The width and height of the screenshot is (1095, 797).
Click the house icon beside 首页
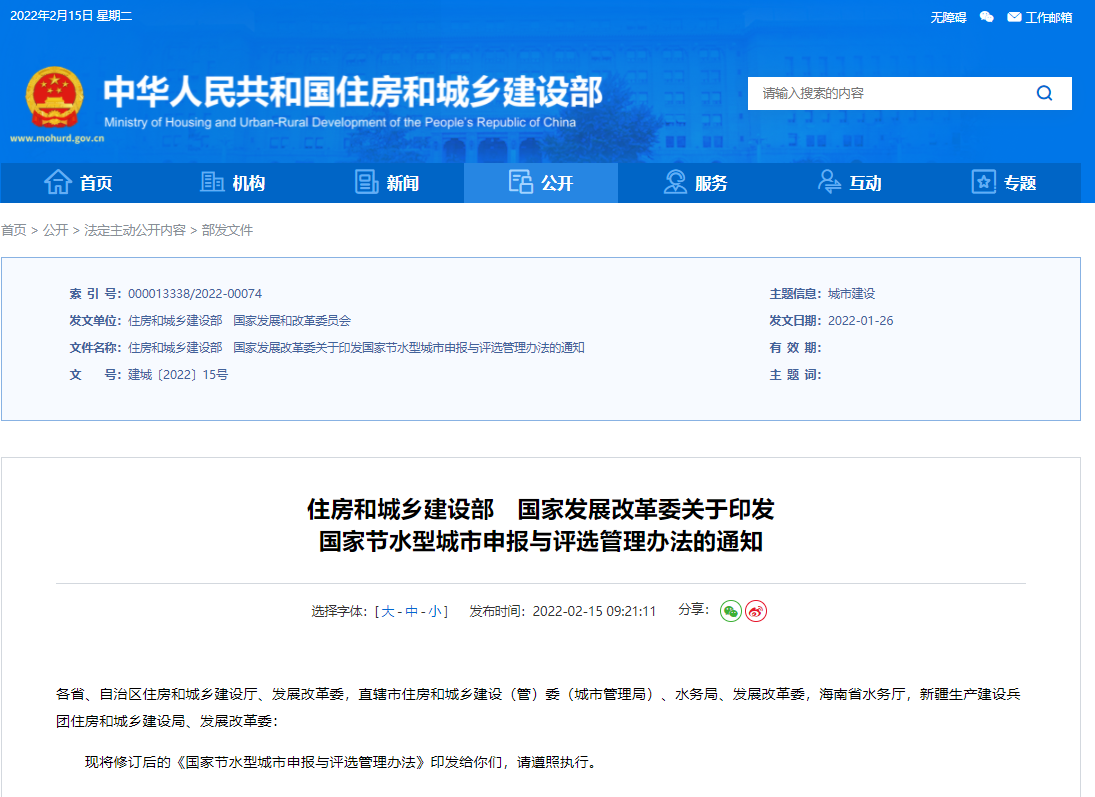coord(58,183)
